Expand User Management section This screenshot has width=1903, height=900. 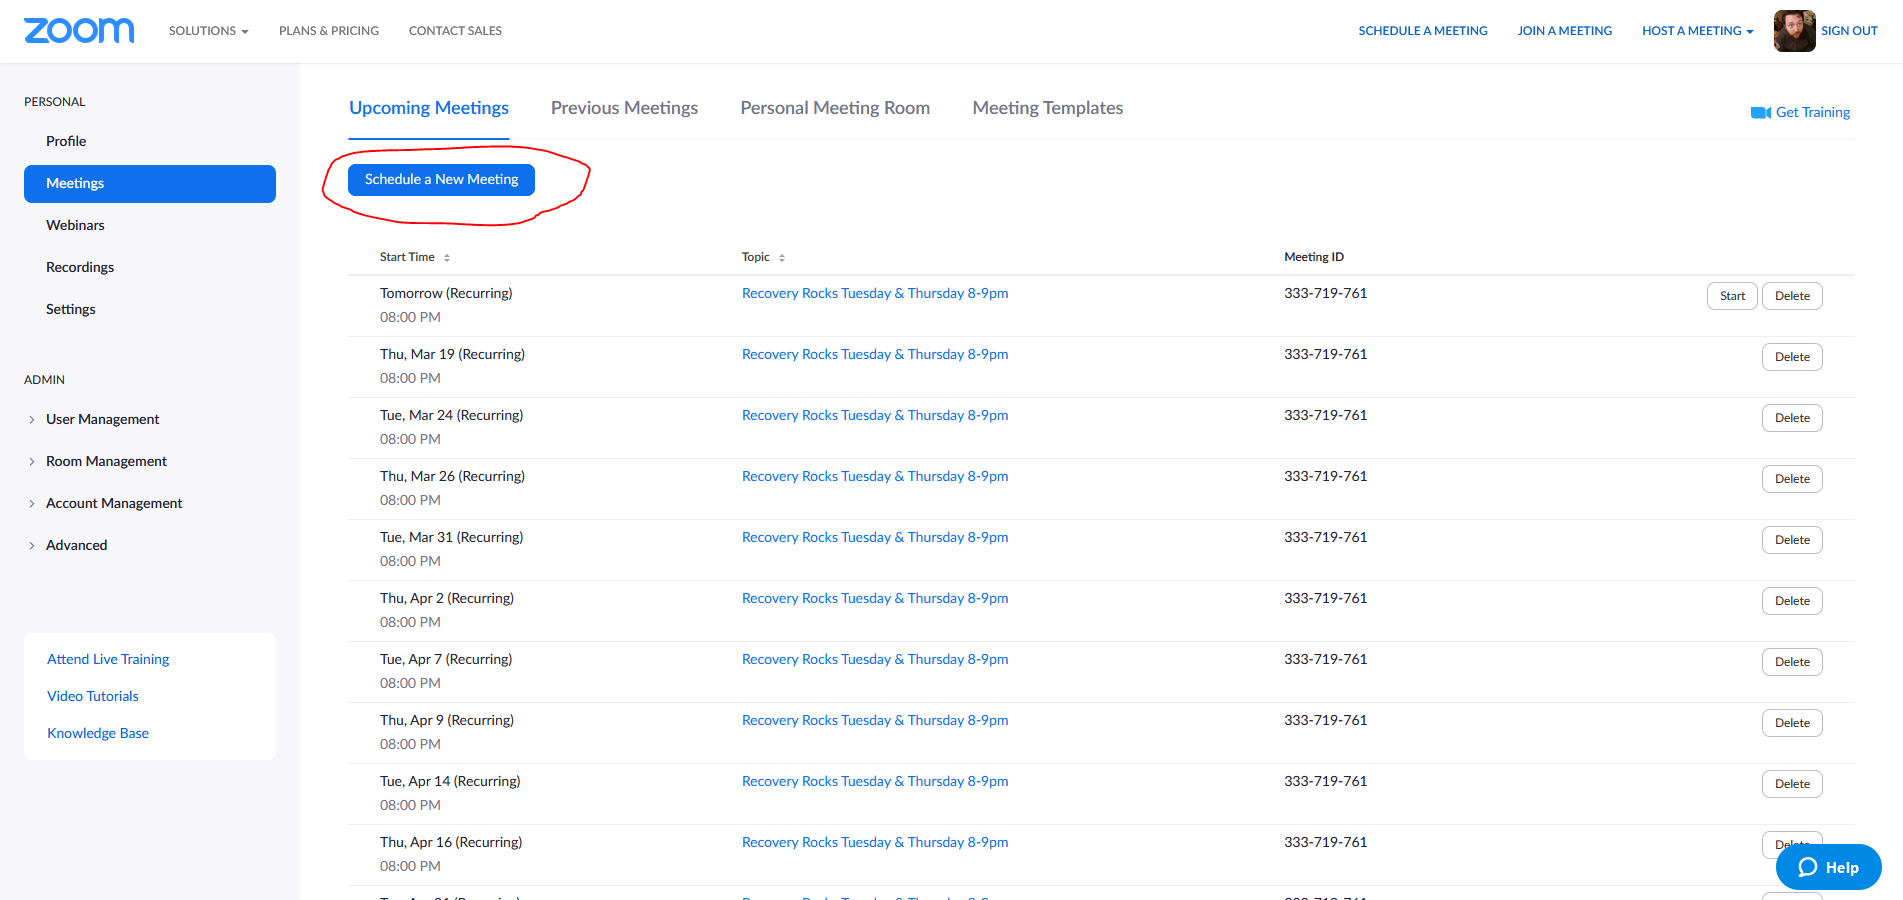(x=102, y=419)
